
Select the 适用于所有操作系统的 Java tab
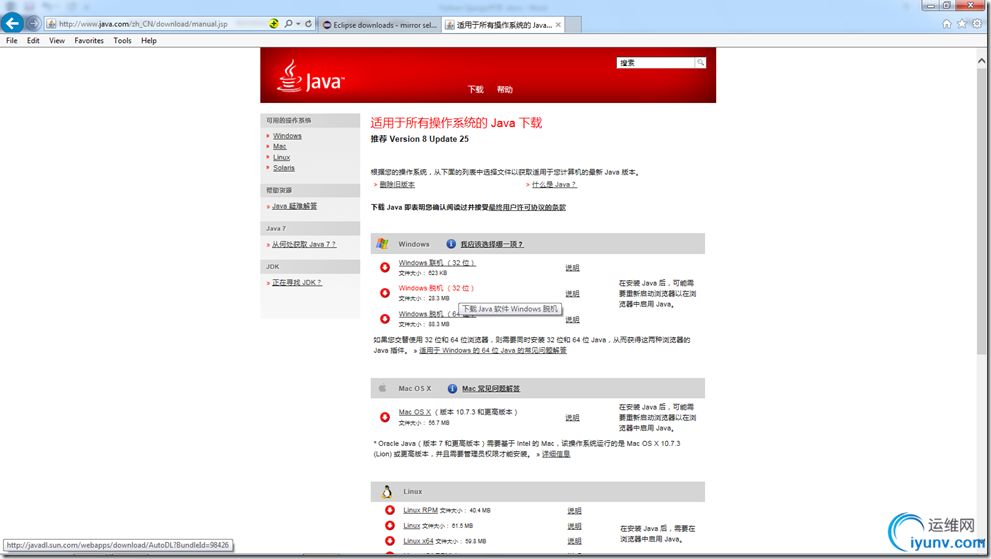tap(504, 25)
